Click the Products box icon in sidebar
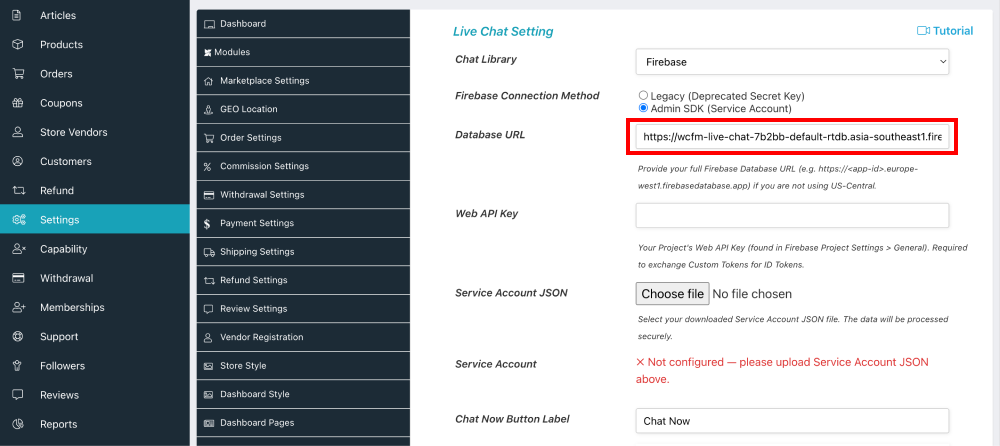1000x446 pixels. [18, 45]
